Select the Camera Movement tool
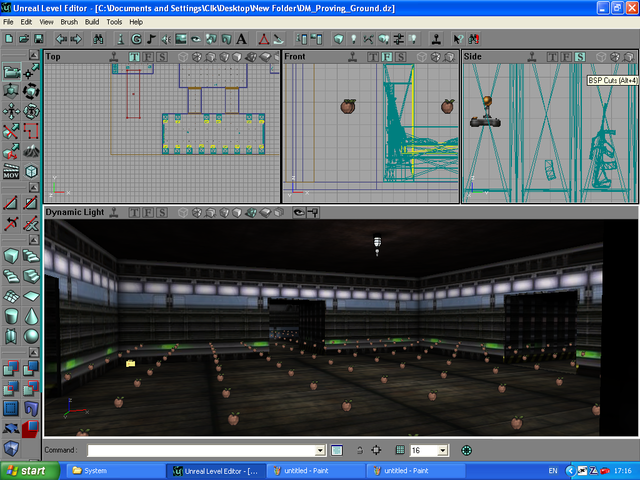 click(x=11, y=72)
